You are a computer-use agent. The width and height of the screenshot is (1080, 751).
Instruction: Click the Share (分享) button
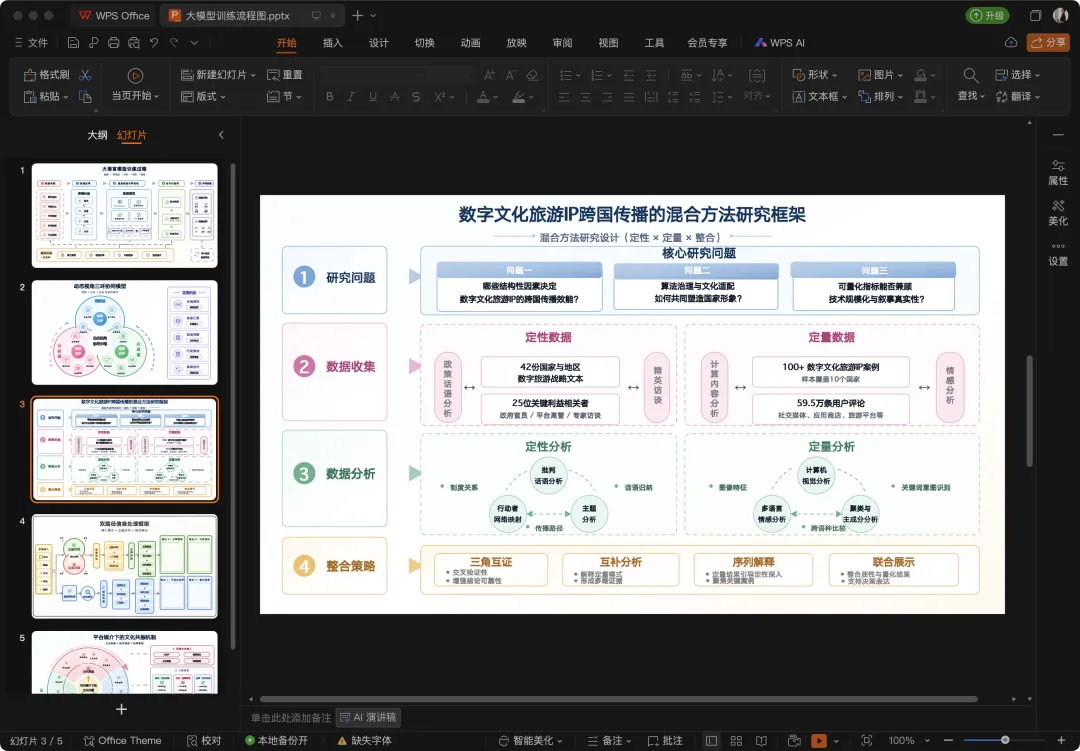pyautogui.click(x=1048, y=43)
